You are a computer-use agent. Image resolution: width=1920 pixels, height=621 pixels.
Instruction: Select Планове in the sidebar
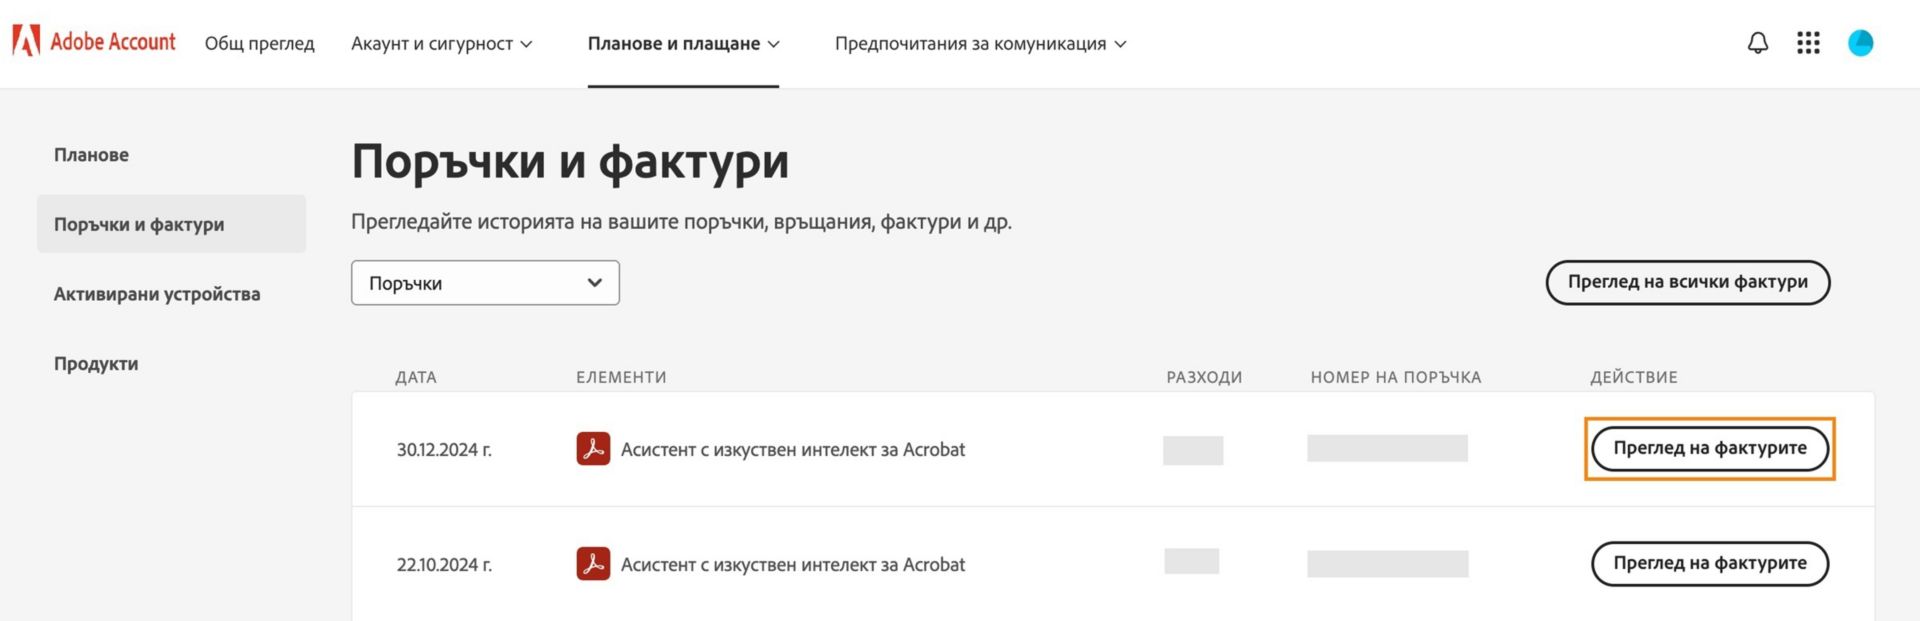91,155
